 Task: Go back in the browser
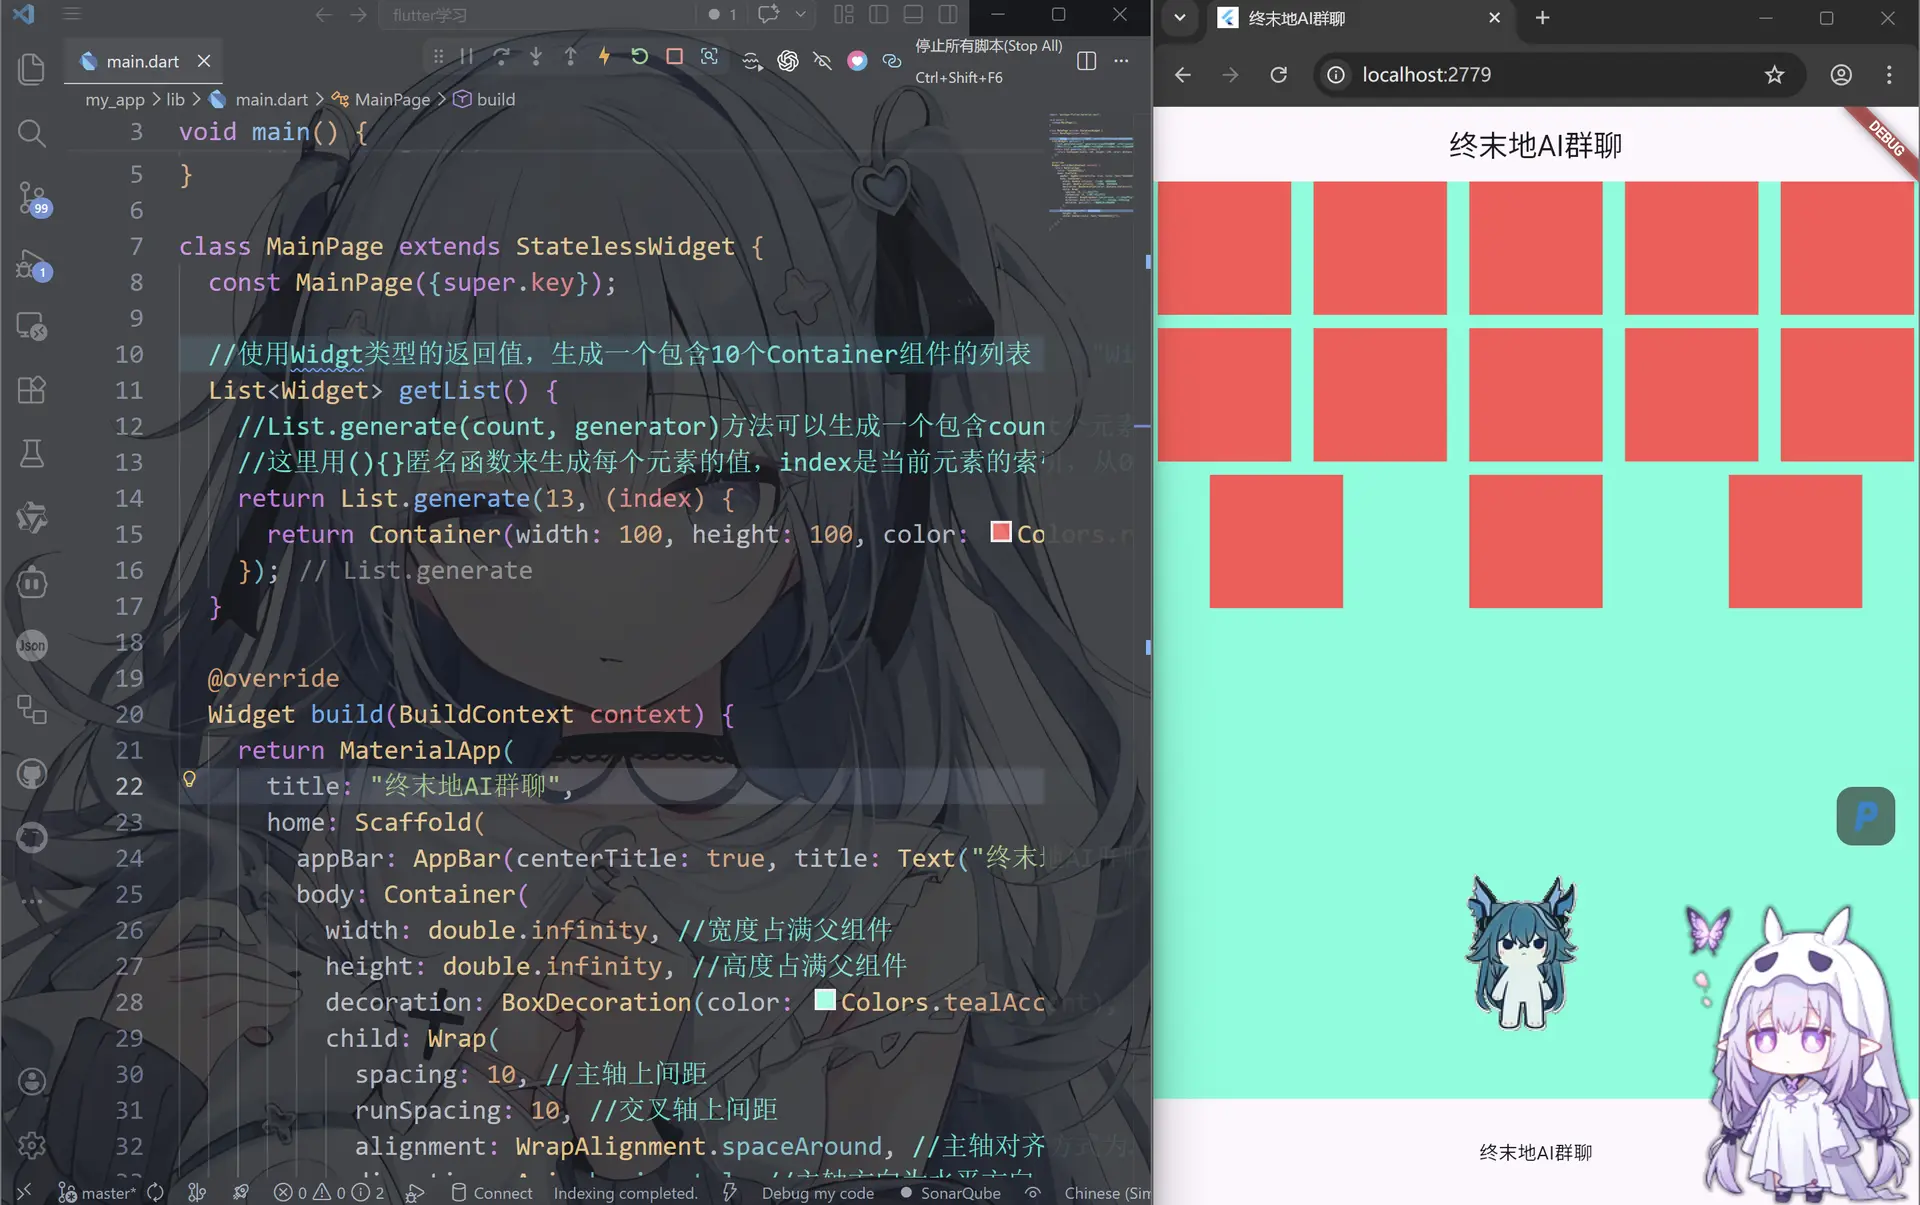(1183, 75)
